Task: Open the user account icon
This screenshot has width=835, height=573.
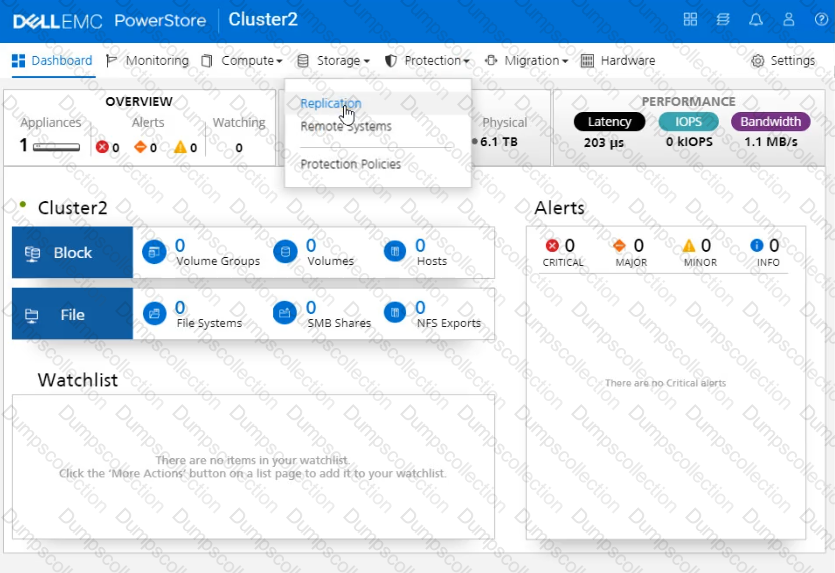Action: tap(789, 20)
